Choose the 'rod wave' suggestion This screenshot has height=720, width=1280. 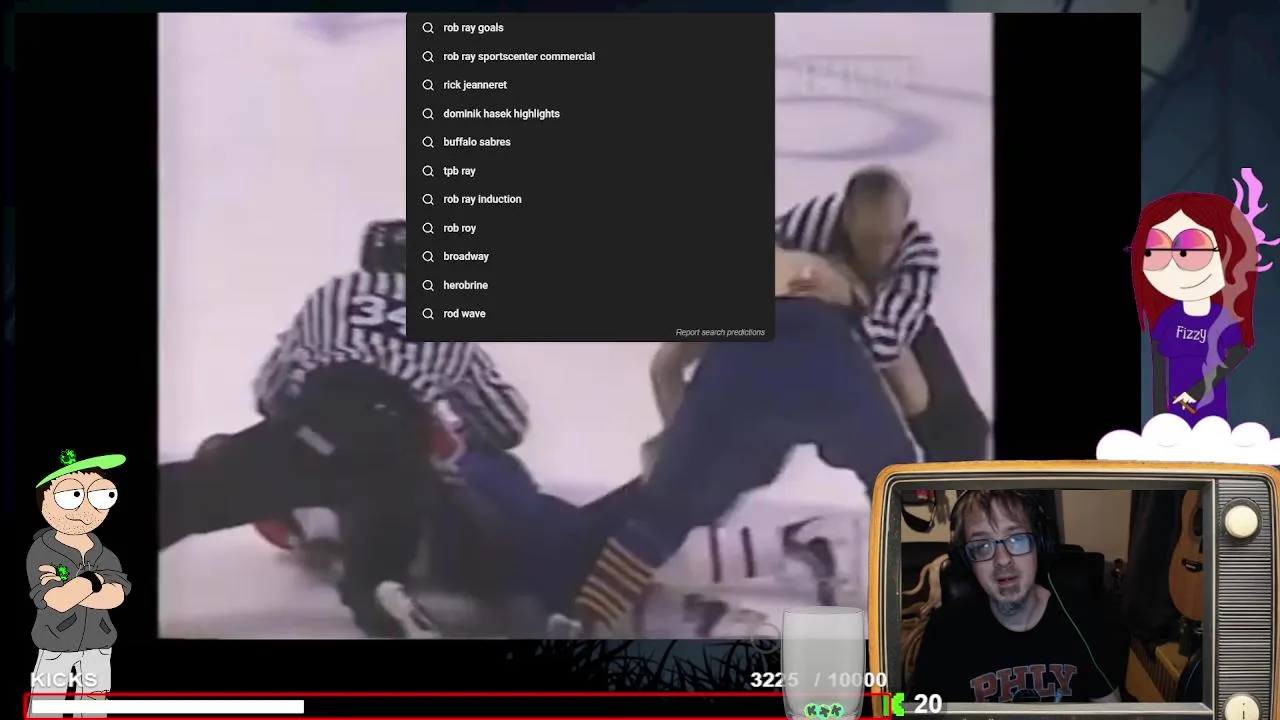coord(590,313)
